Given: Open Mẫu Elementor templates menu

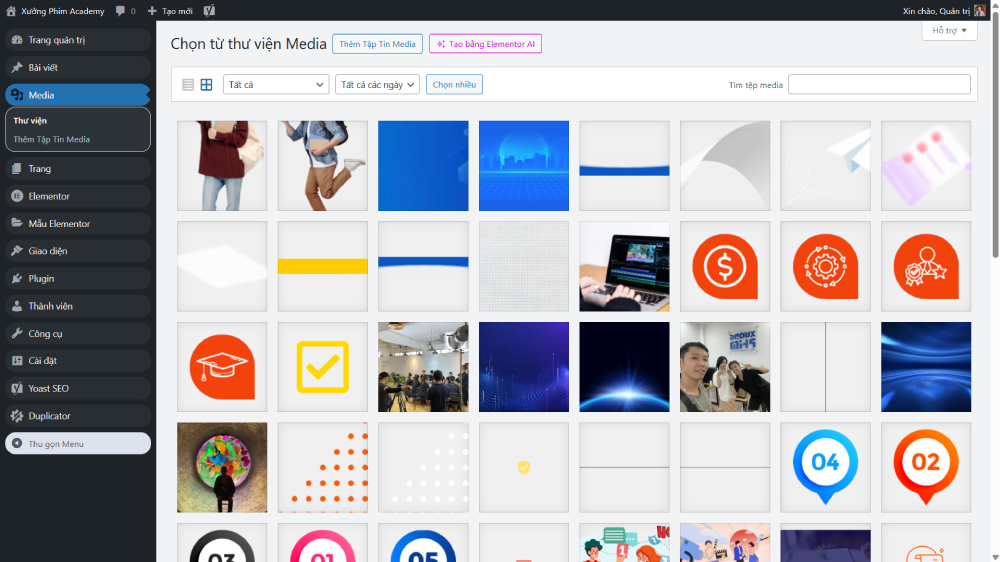Looking at the screenshot, I should coord(78,223).
